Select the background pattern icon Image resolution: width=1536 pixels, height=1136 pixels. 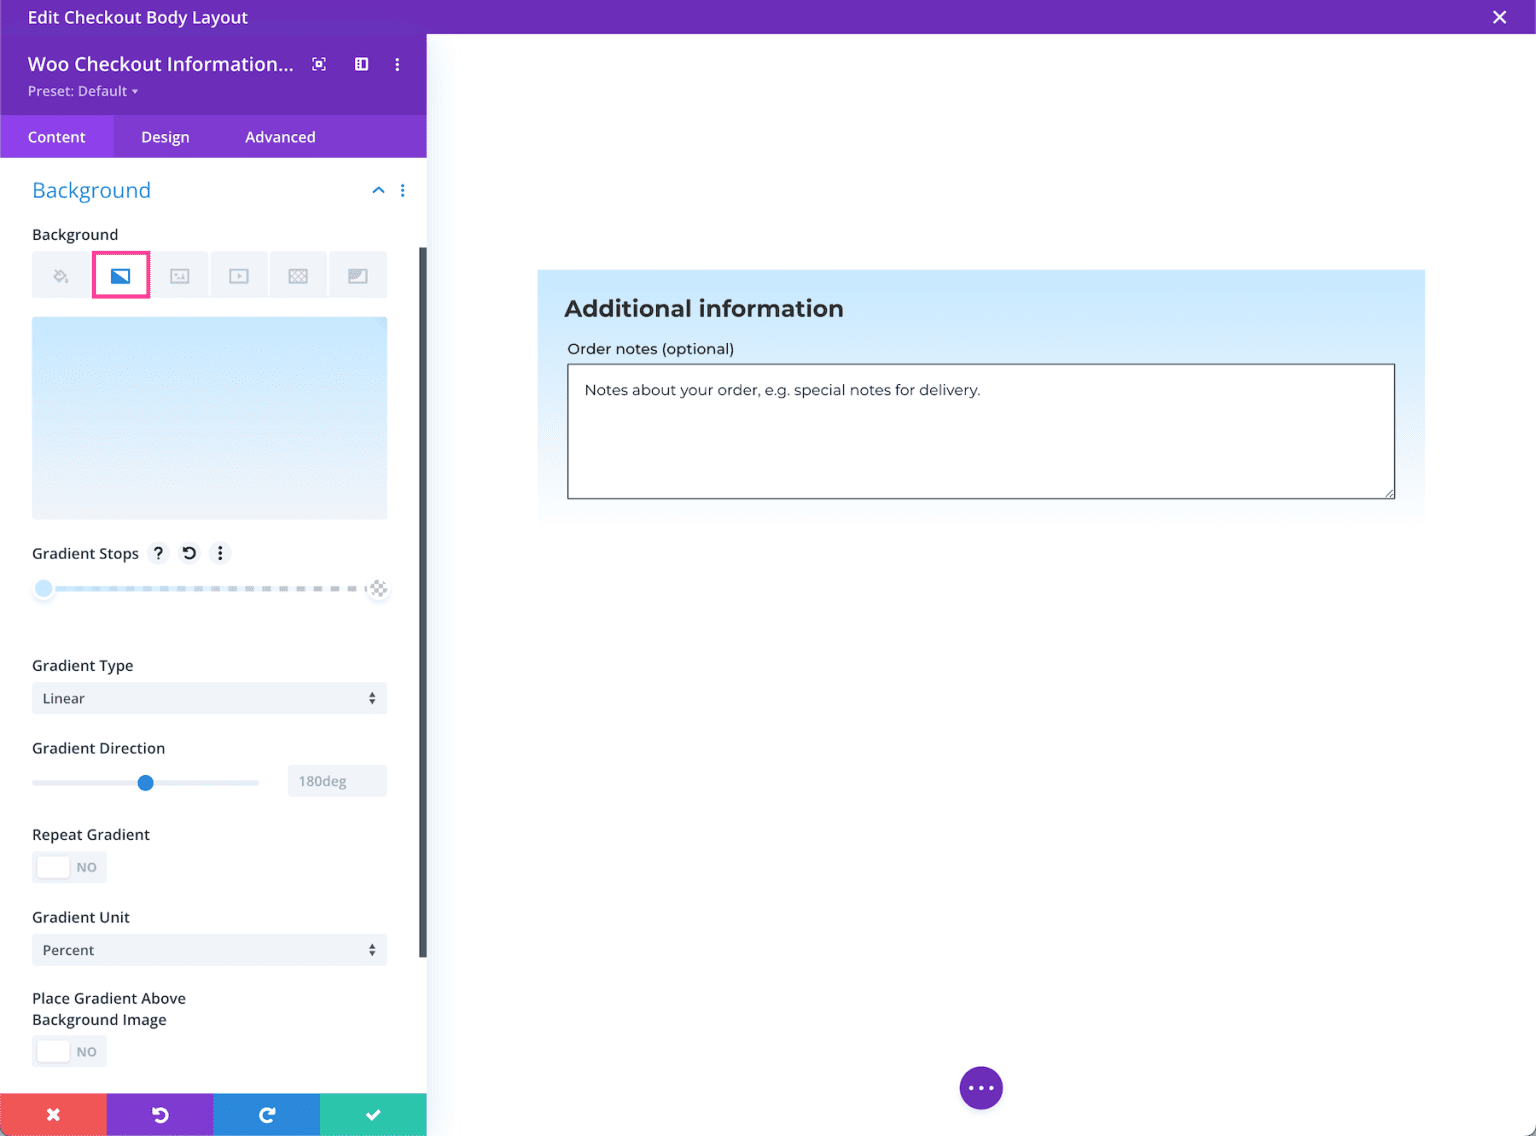click(298, 274)
